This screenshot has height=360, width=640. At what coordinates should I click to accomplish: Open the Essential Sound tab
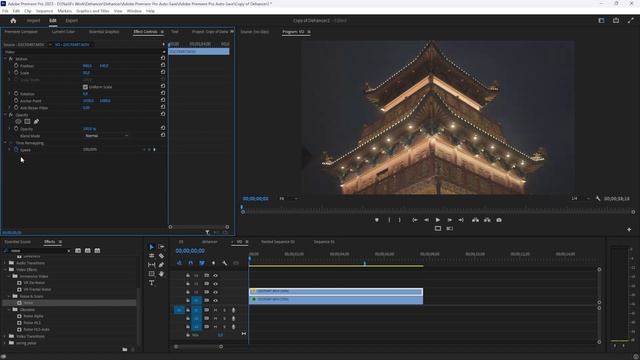coord(18,242)
